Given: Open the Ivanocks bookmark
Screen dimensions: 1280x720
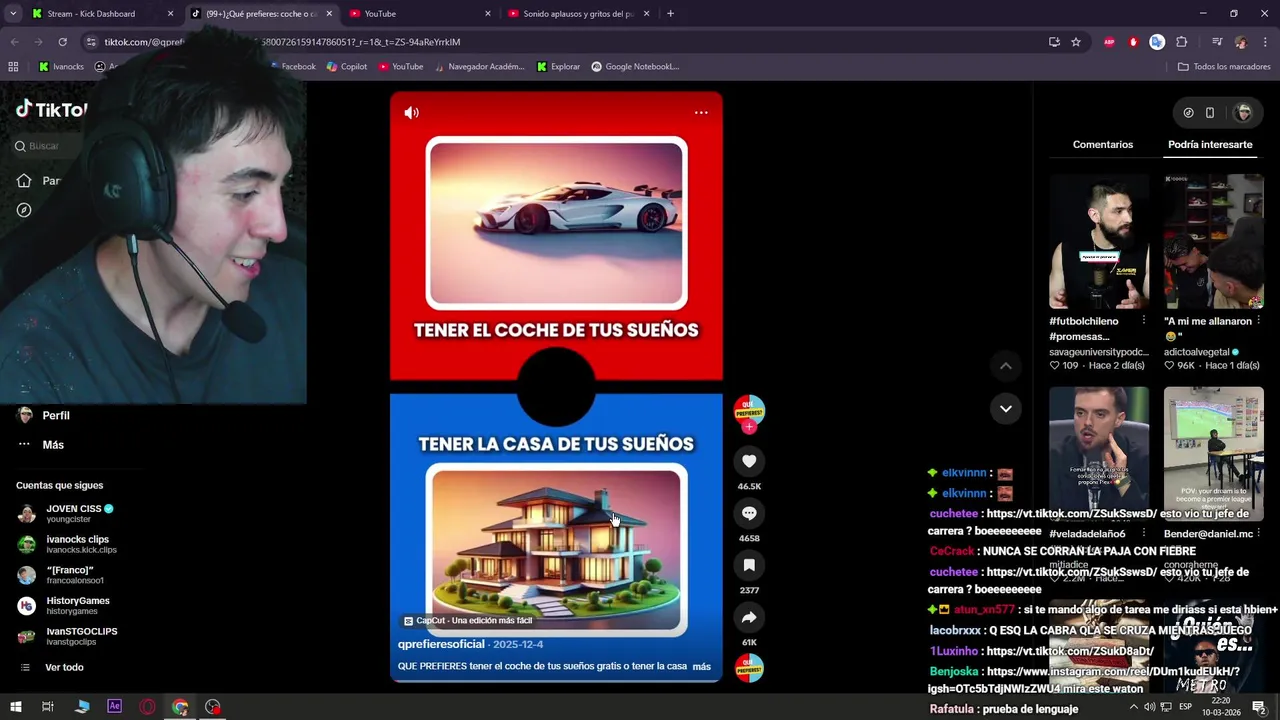Looking at the screenshot, I should 61,67.
